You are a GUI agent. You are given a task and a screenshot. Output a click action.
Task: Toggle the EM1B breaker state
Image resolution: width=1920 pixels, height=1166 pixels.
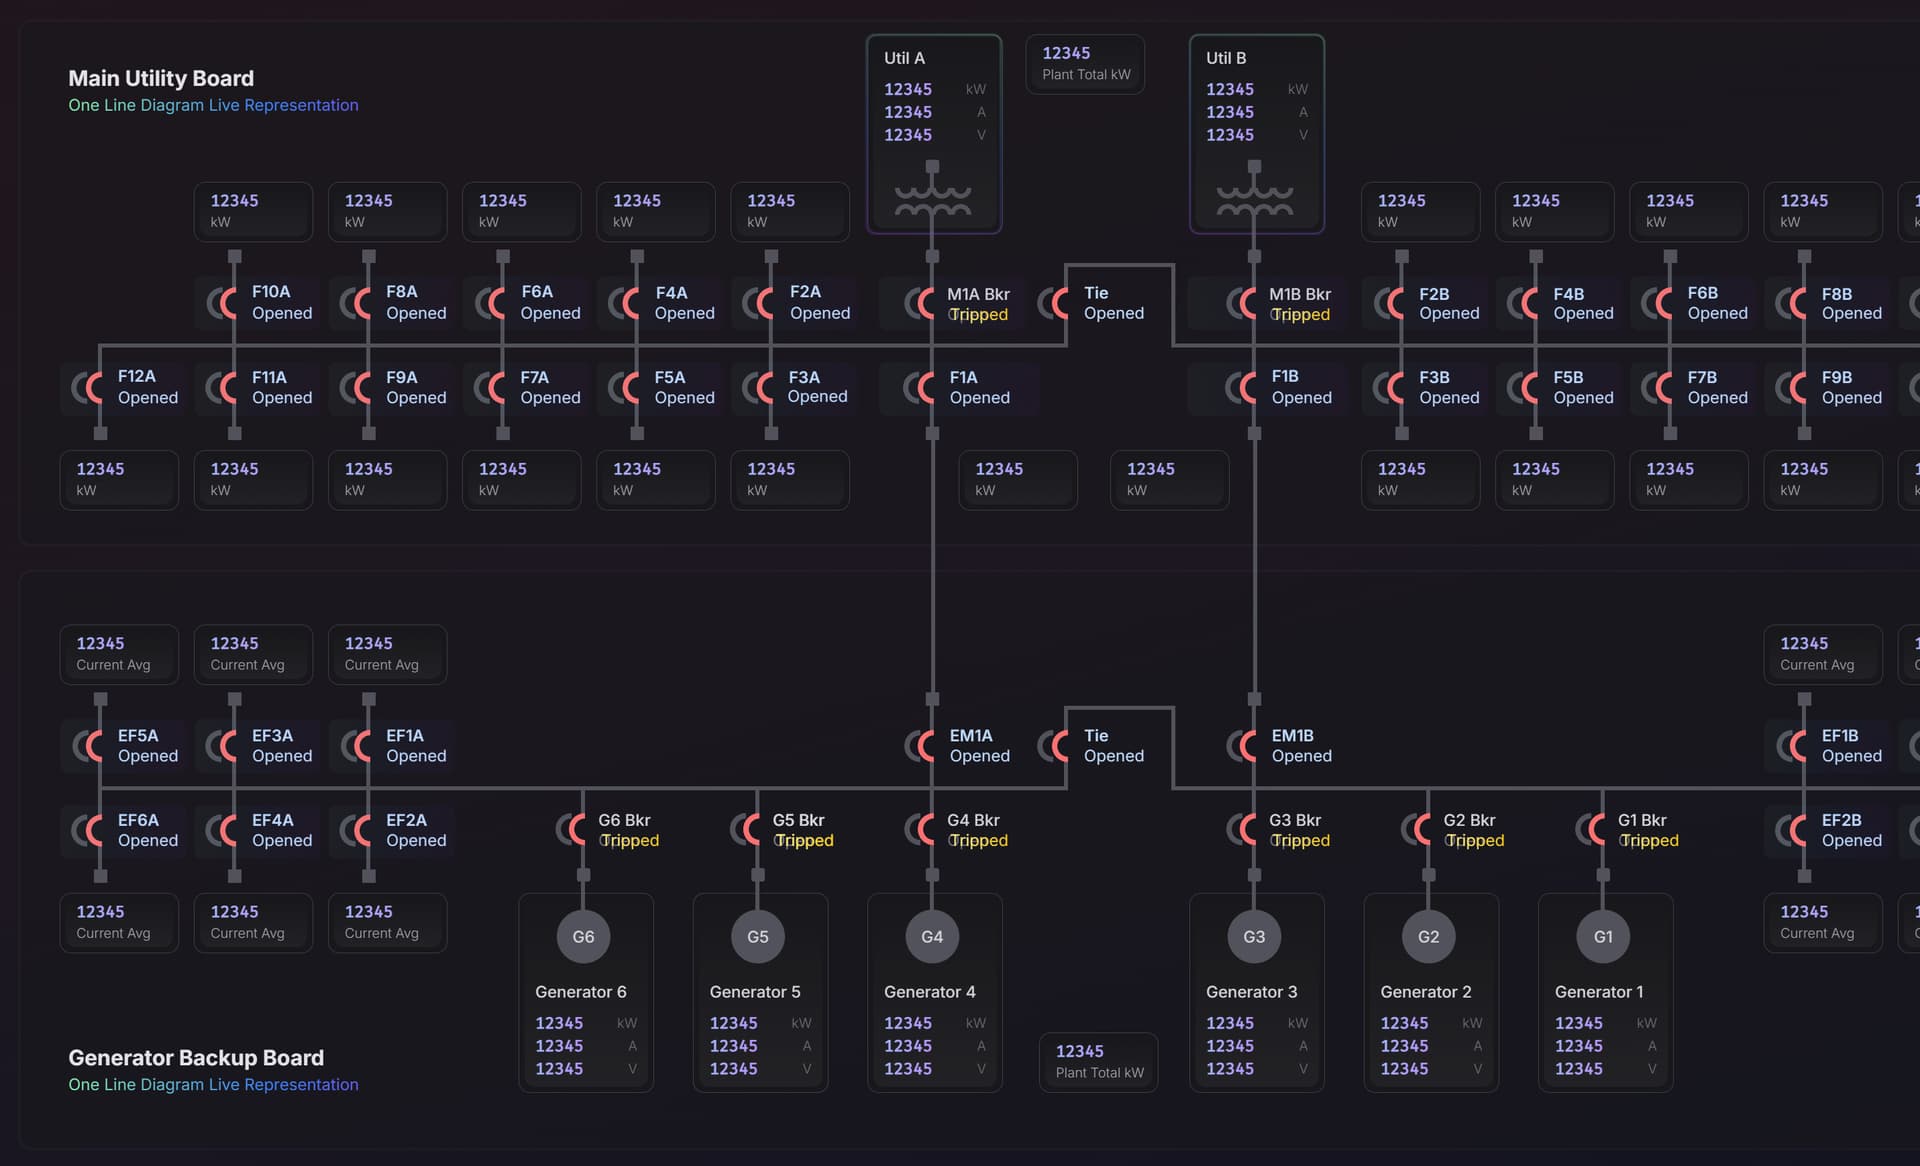(x=1241, y=745)
